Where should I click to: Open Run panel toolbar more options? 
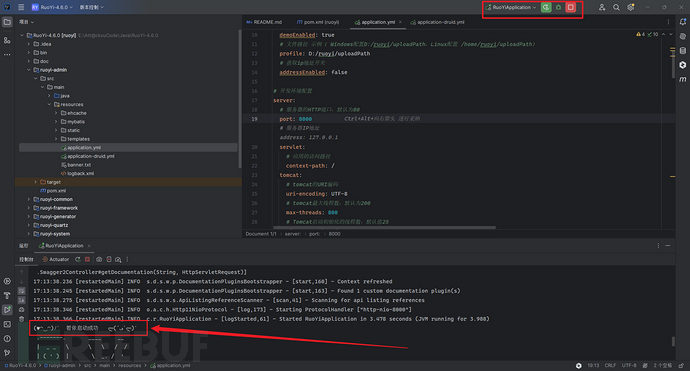(x=127, y=259)
